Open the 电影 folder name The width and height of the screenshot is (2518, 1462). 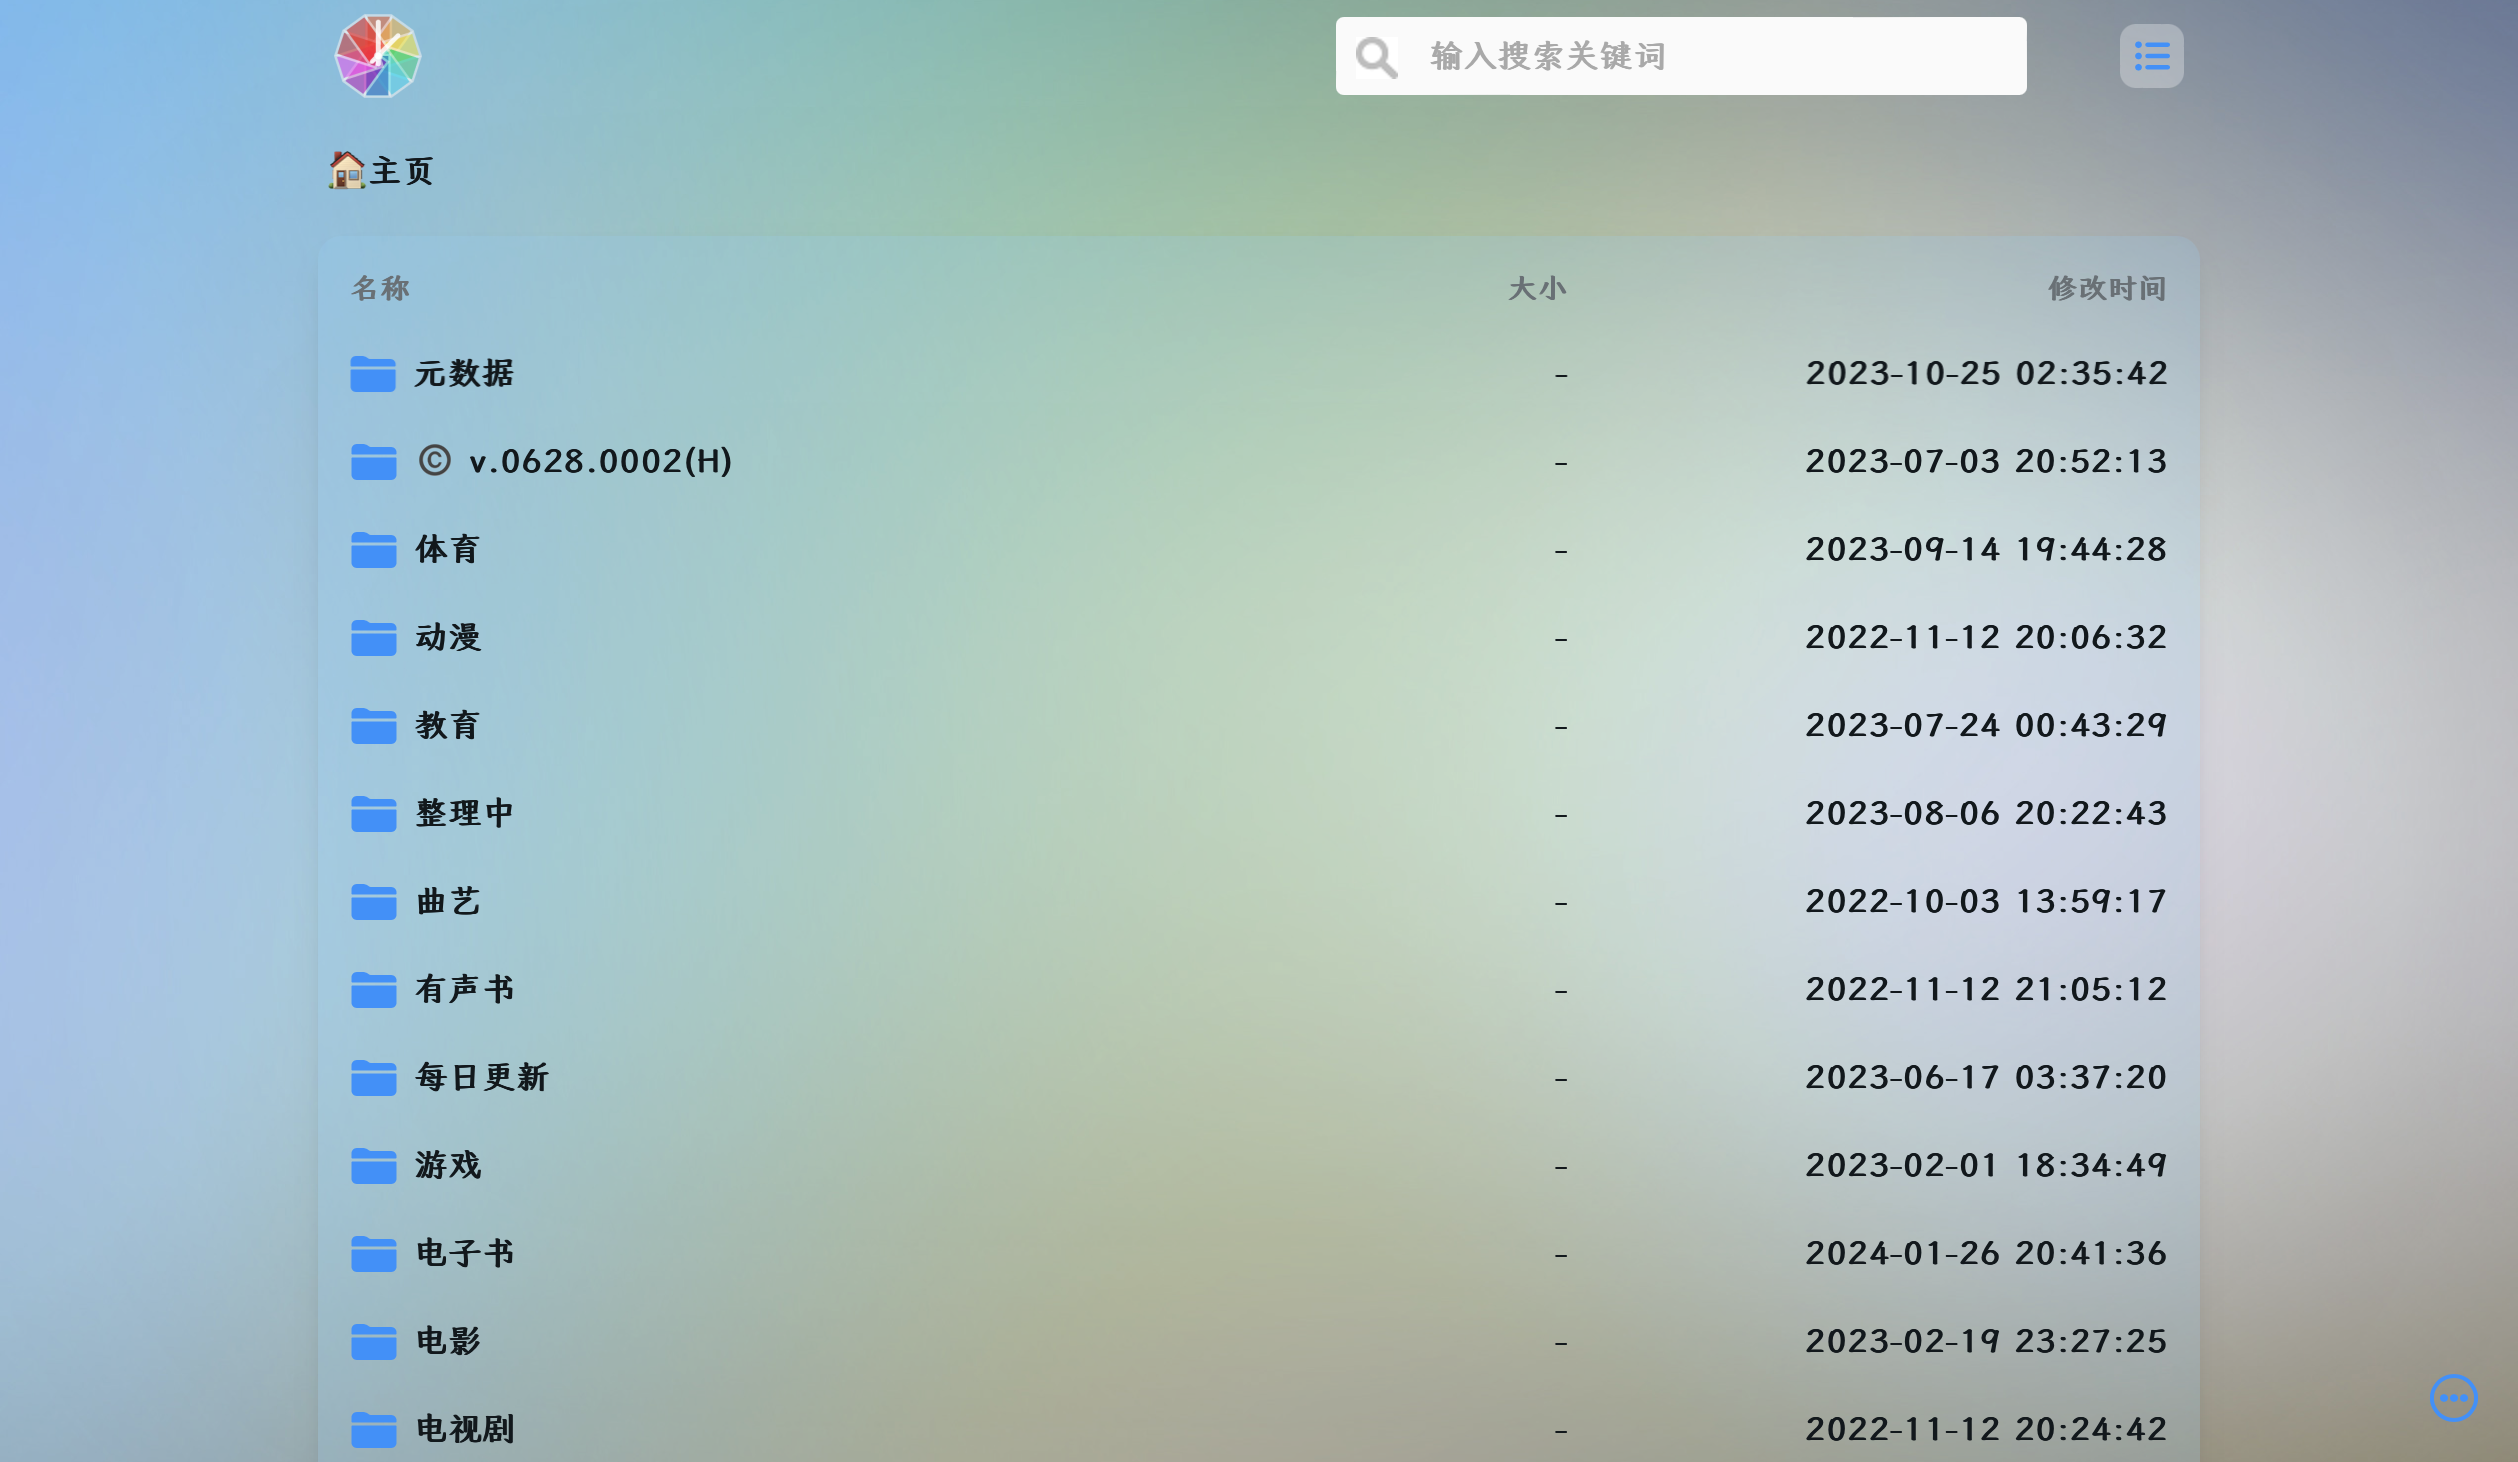pos(448,1342)
